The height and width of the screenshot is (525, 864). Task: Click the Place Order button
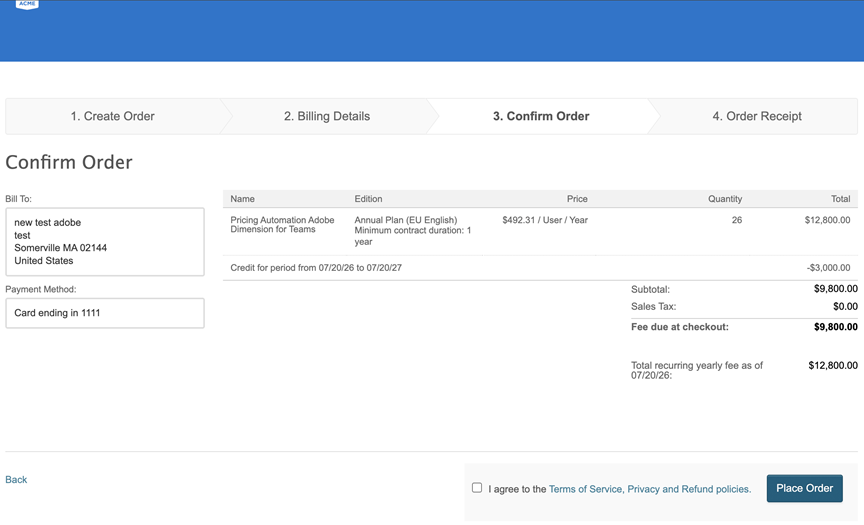tap(804, 488)
